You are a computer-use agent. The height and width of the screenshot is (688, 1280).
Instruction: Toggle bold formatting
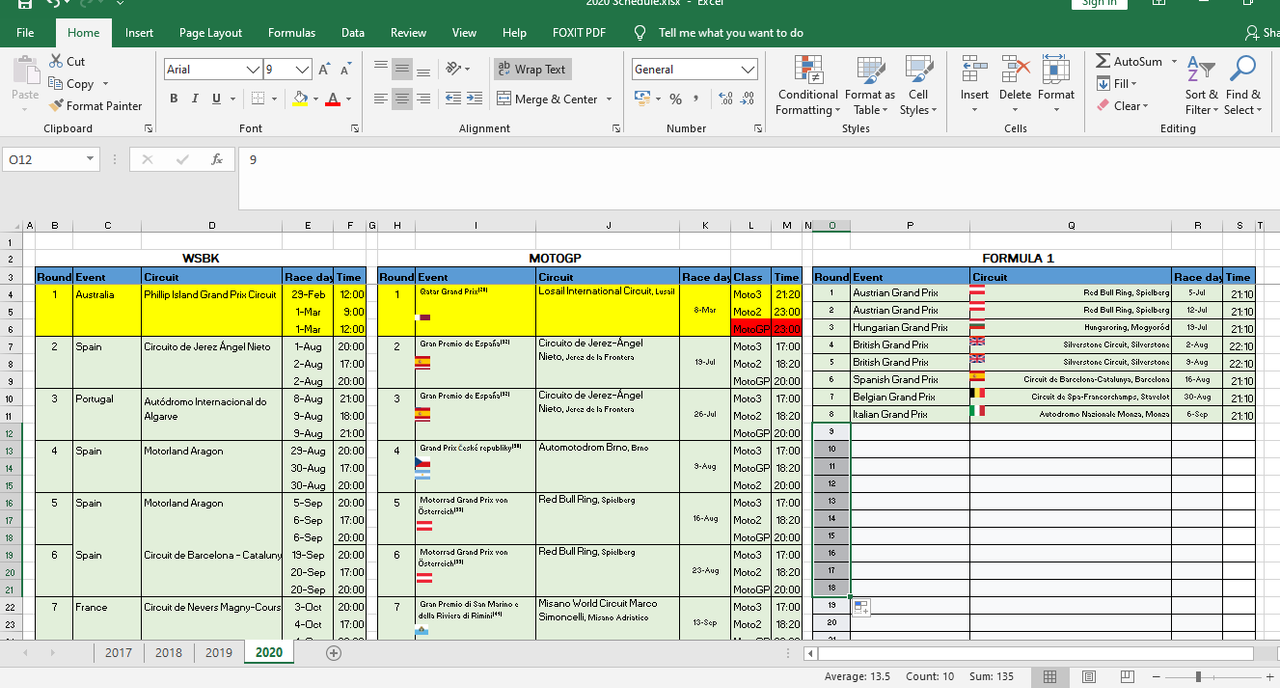tap(174, 99)
